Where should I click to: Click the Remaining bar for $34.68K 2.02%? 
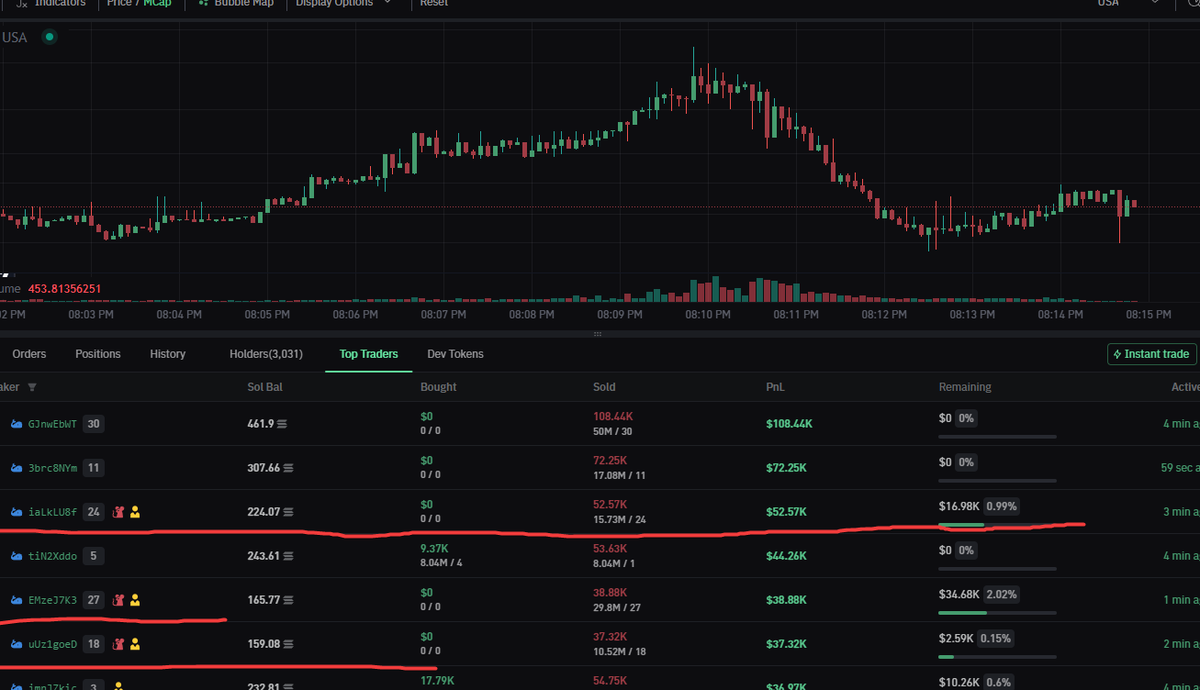coord(998,613)
